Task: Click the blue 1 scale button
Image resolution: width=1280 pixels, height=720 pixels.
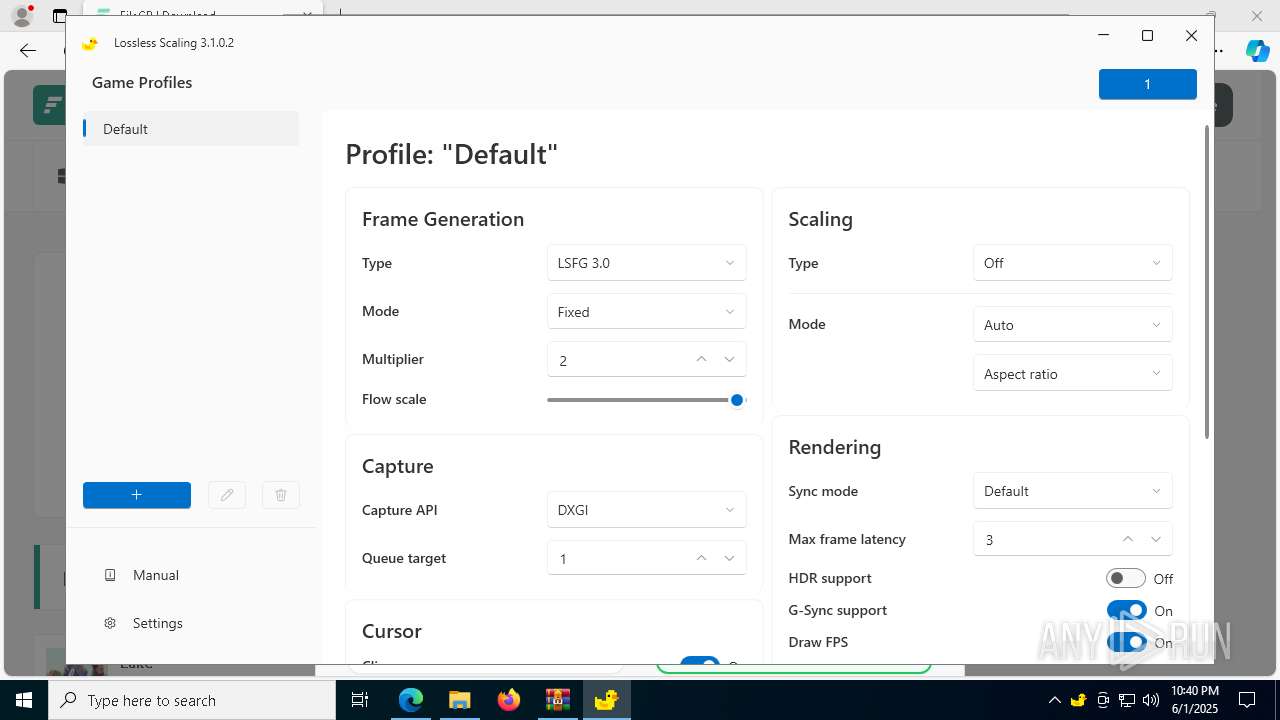Action: coord(1147,84)
